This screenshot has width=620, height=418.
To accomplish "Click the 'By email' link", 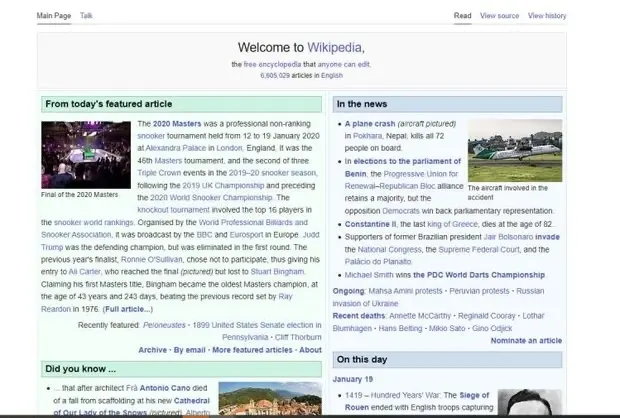I will click(188, 350).
